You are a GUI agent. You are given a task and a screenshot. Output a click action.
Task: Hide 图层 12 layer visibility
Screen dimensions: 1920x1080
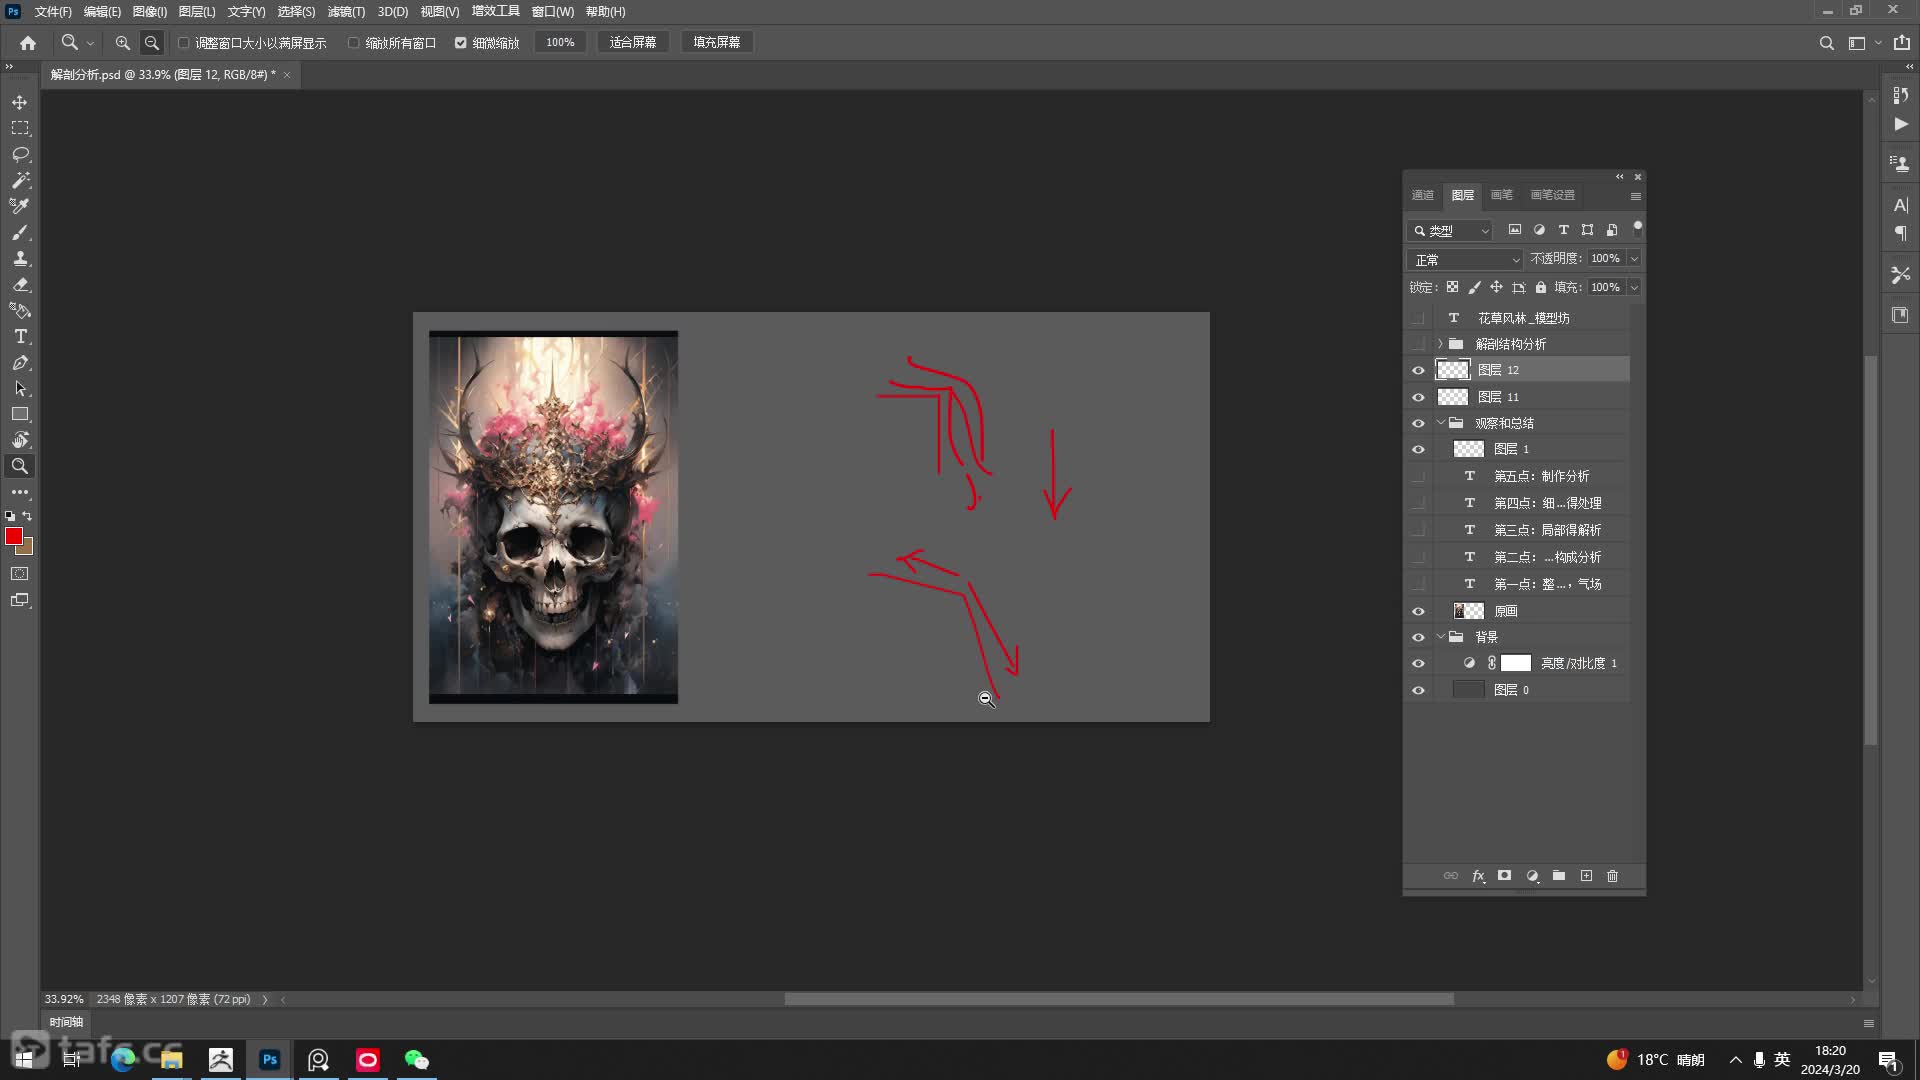pos(1418,370)
